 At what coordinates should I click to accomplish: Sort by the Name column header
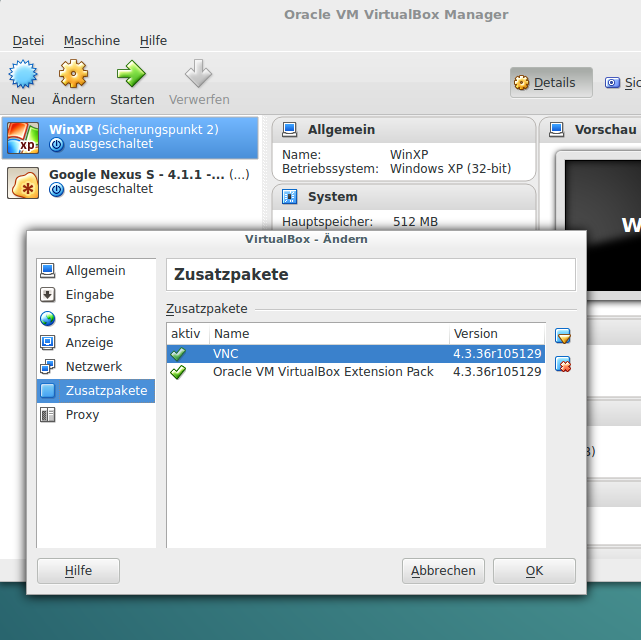pyautogui.click(x=329, y=334)
